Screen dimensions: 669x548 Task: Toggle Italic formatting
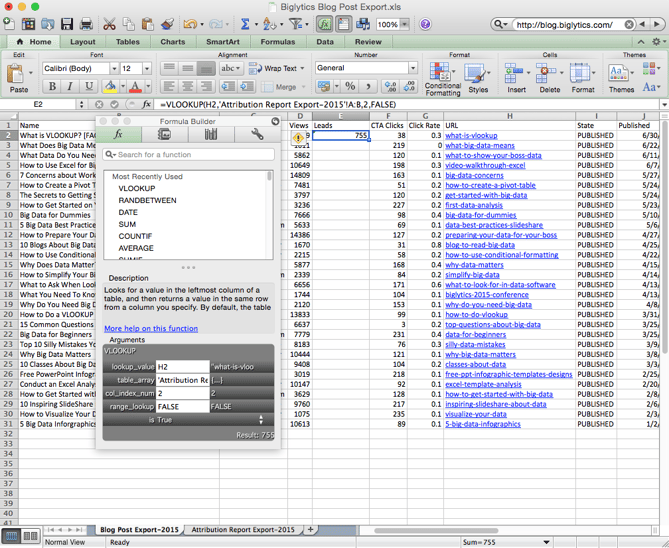click(71, 88)
